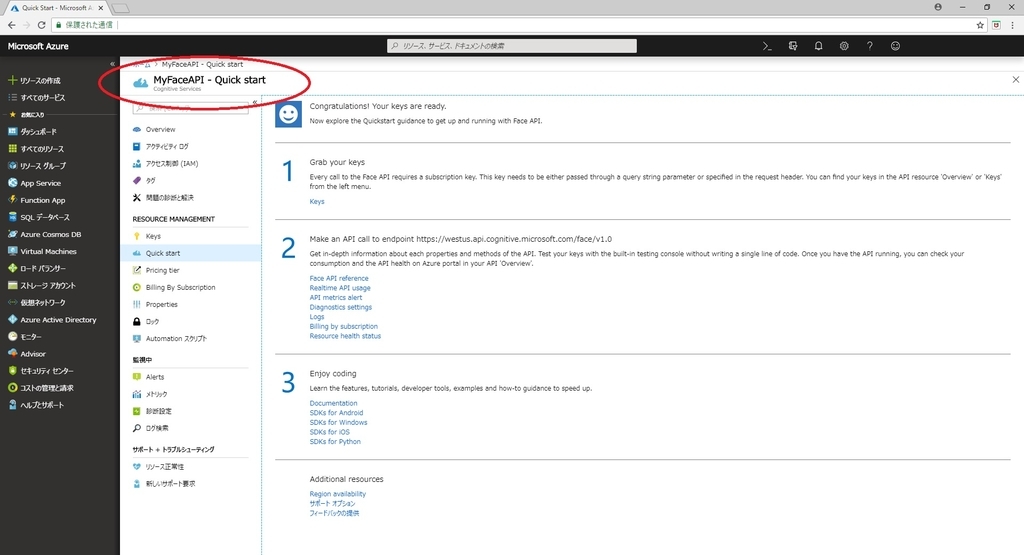Screen dimensions: 1024x555
Task: Open アクセス制御 (IAM) in the resource menu
Action: (172, 163)
